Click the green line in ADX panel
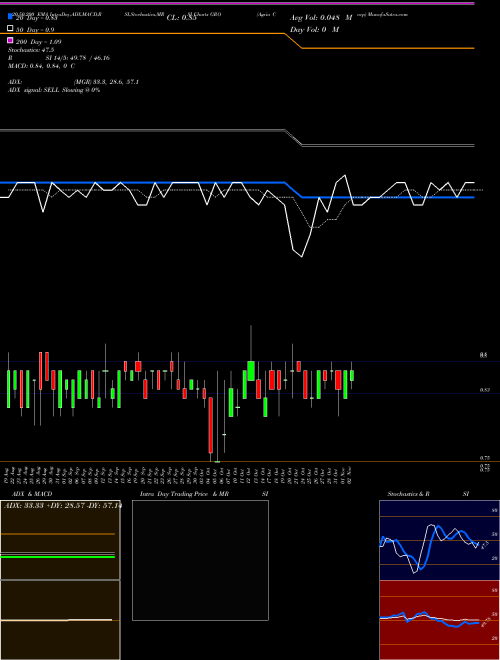This screenshot has width=500, height=660. pyautogui.click(x=58, y=556)
